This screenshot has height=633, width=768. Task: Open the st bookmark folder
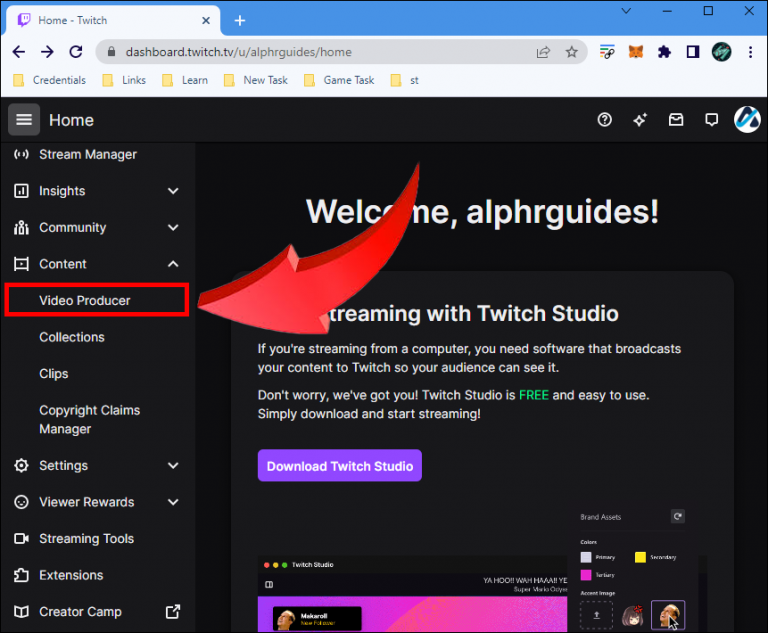point(405,80)
